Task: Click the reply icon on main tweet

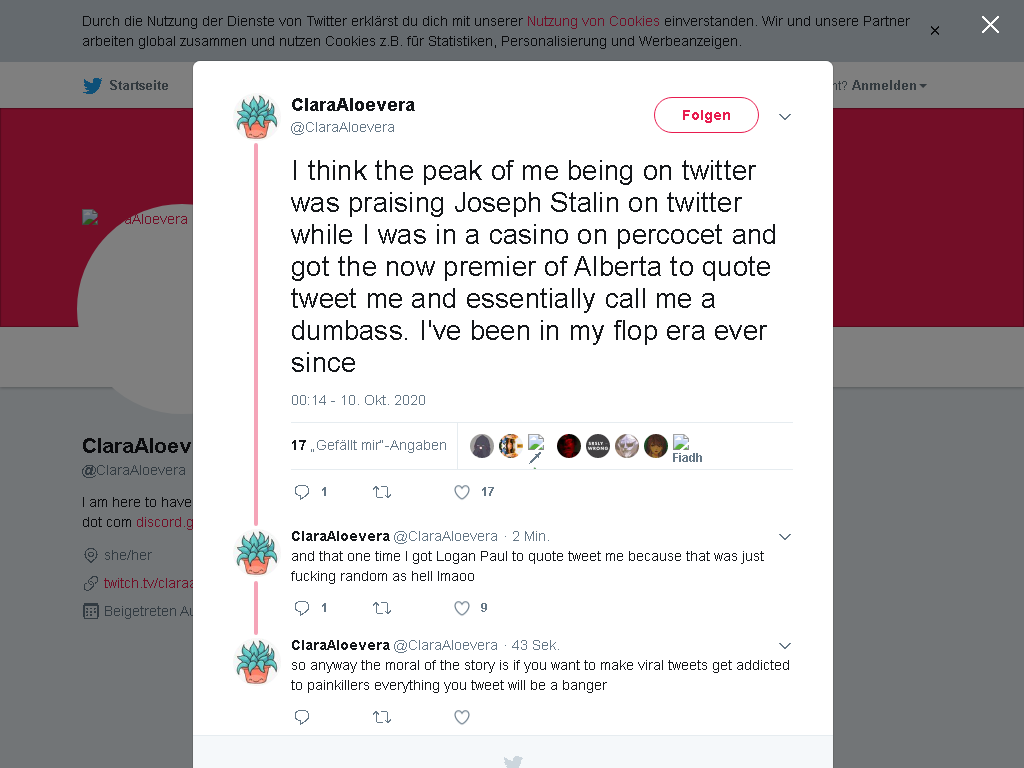Action: [x=302, y=492]
